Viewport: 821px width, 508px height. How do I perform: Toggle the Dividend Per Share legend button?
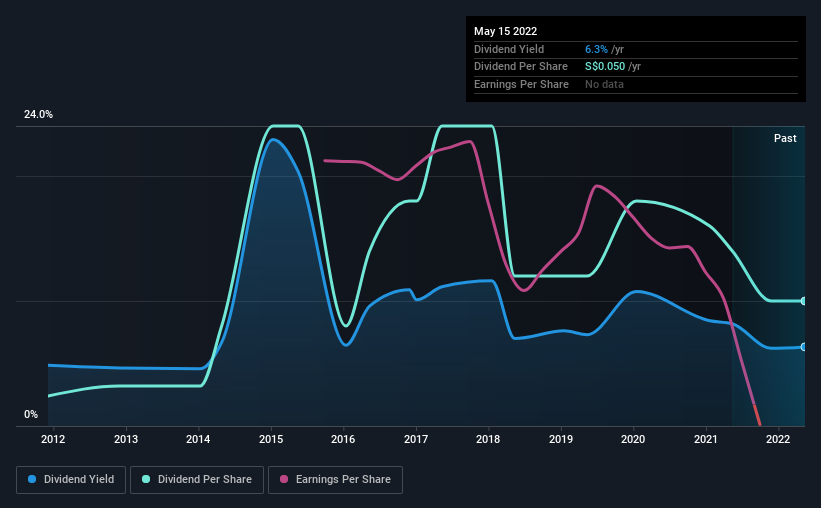tap(197, 480)
